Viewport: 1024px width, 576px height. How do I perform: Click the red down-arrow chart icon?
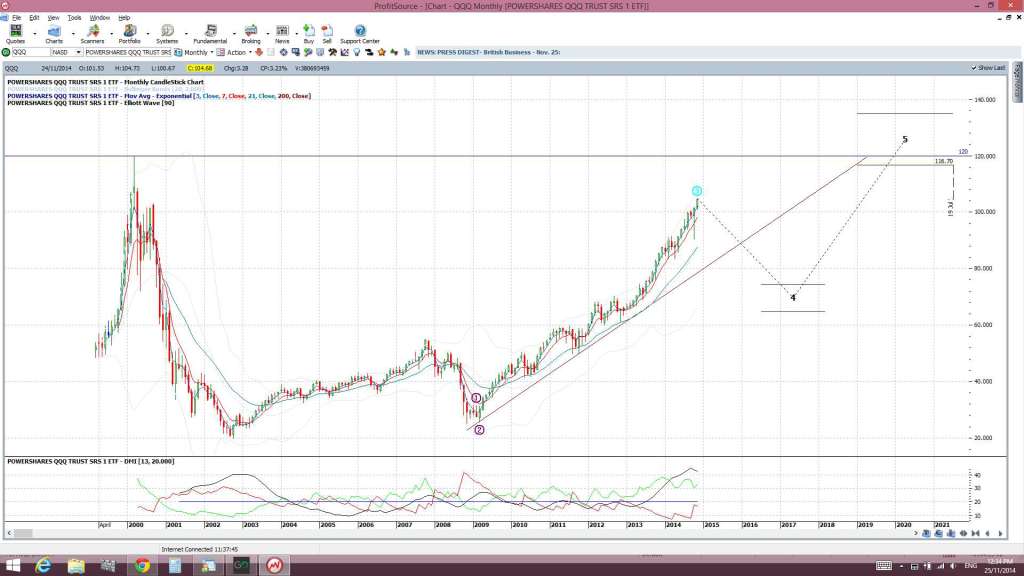click(259, 52)
